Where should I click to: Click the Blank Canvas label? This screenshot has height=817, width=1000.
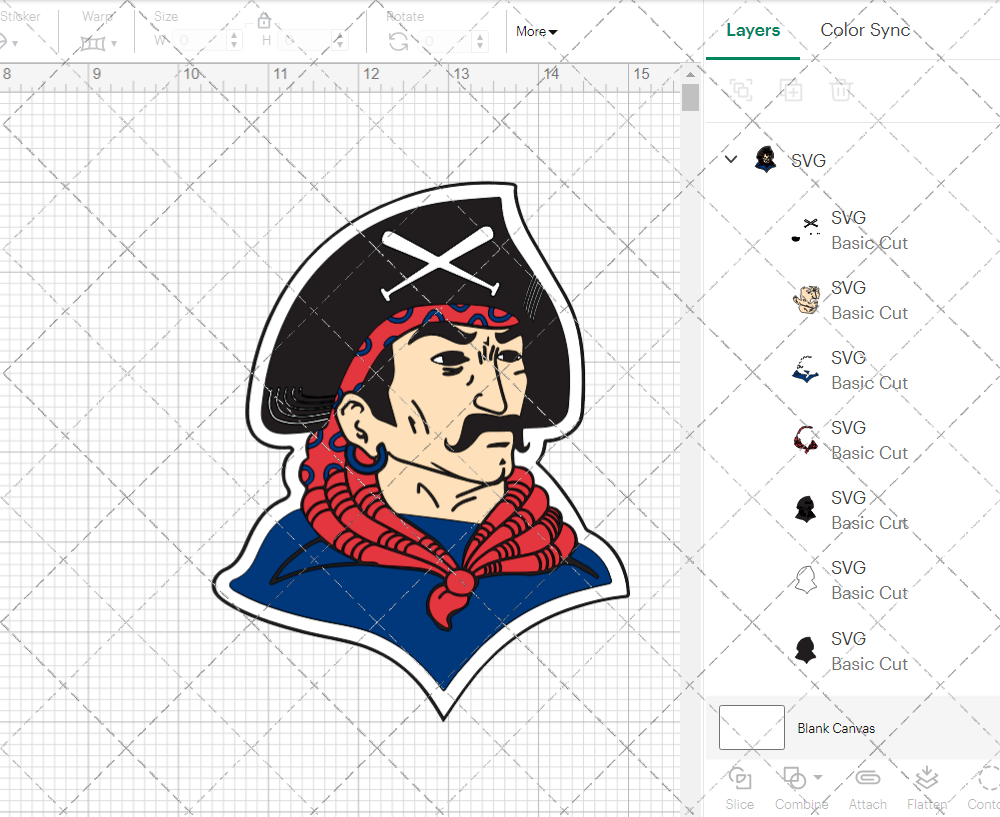835,728
